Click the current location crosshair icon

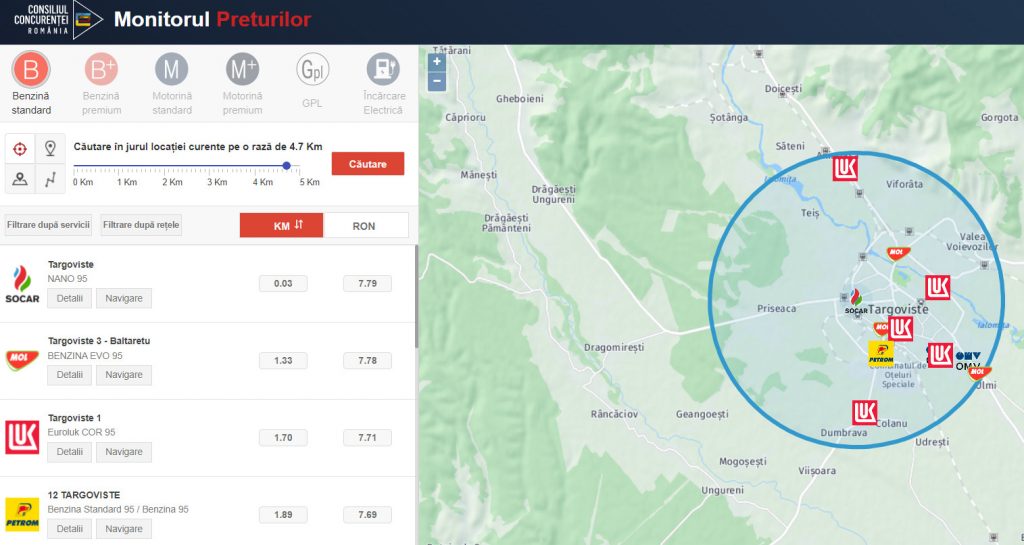click(x=19, y=150)
